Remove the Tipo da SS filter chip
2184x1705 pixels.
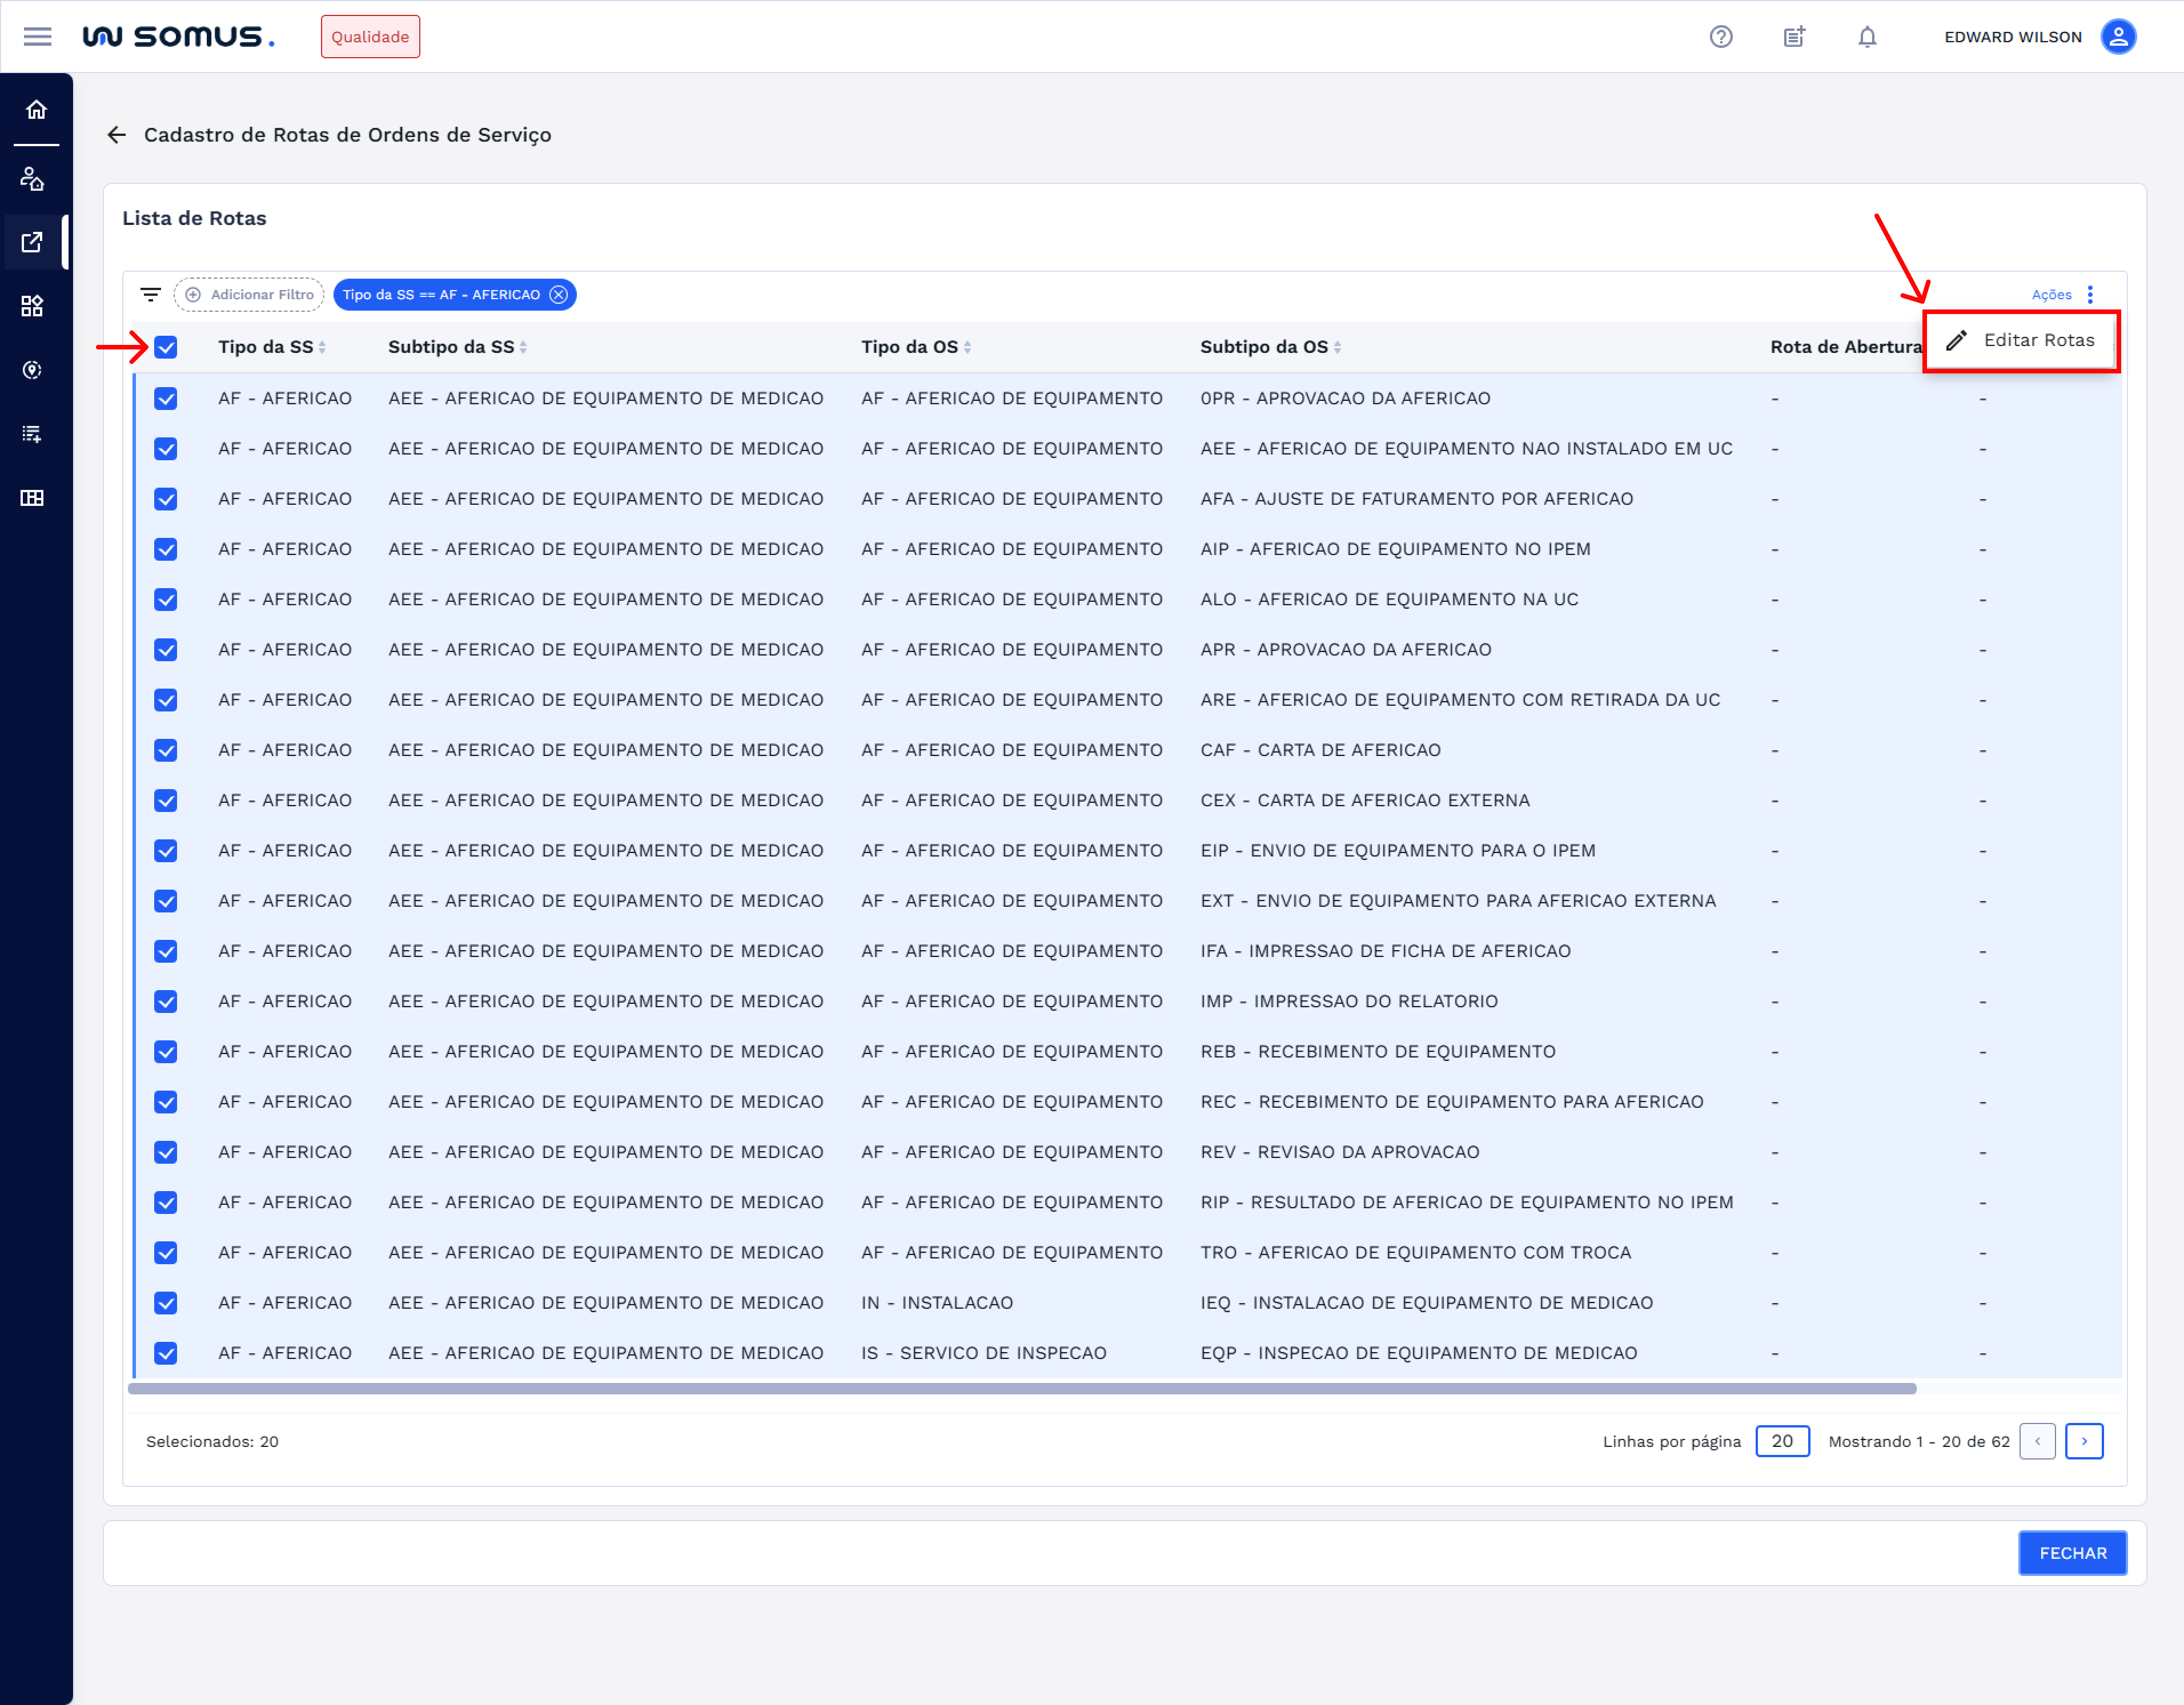pyautogui.click(x=558, y=295)
